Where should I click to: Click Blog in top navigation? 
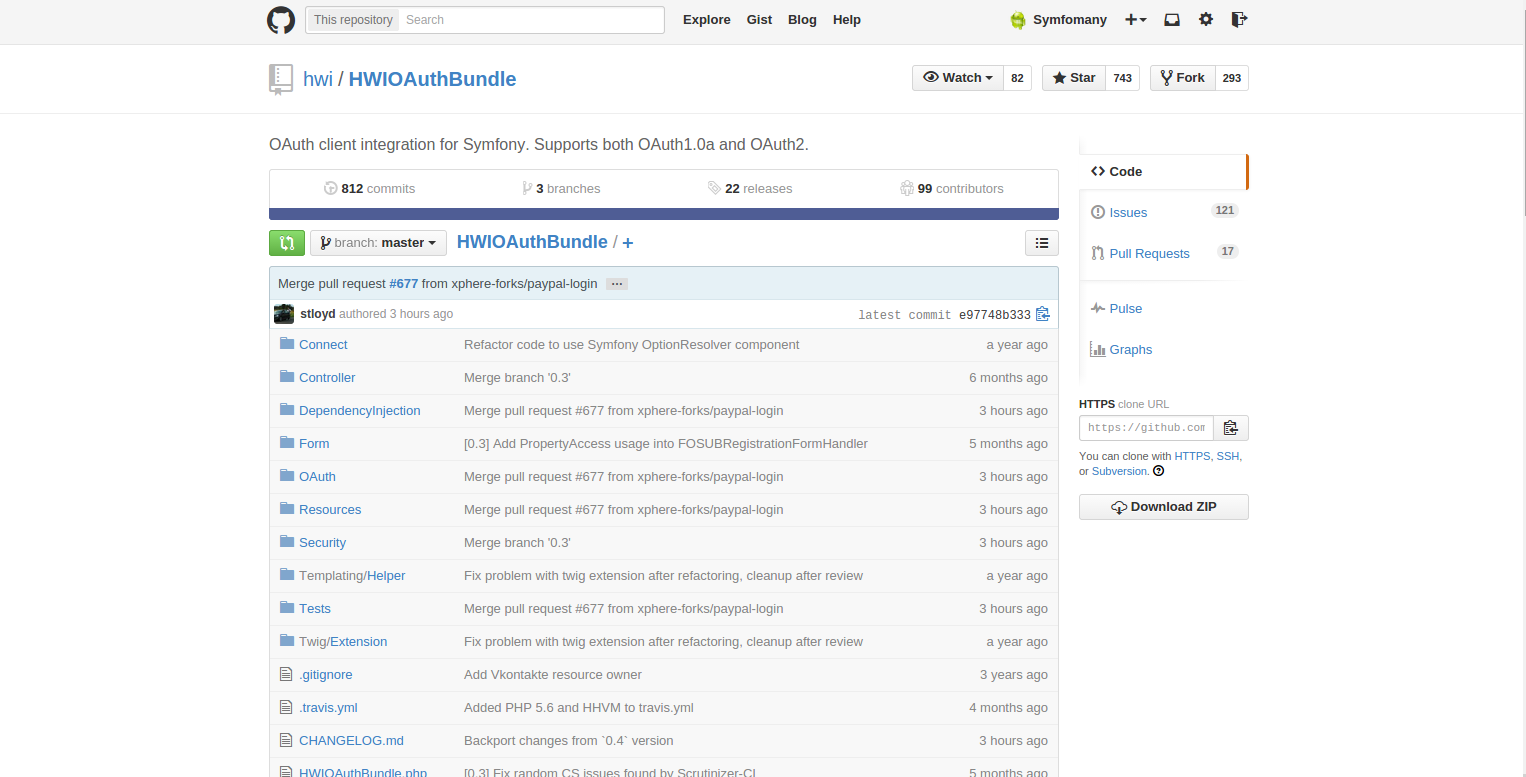[802, 20]
